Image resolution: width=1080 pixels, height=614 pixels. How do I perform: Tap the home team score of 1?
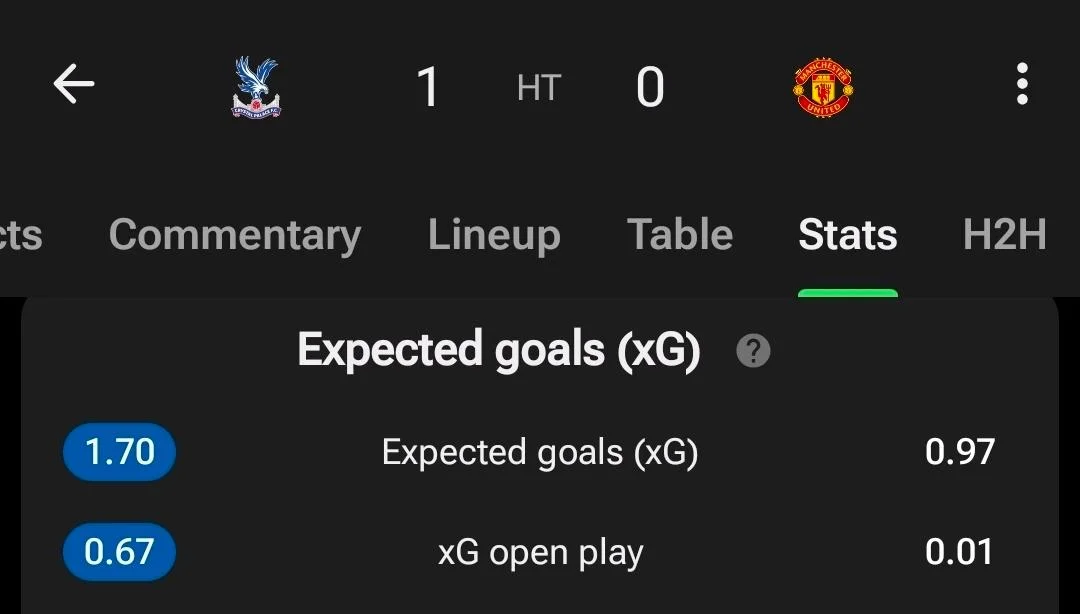(428, 88)
